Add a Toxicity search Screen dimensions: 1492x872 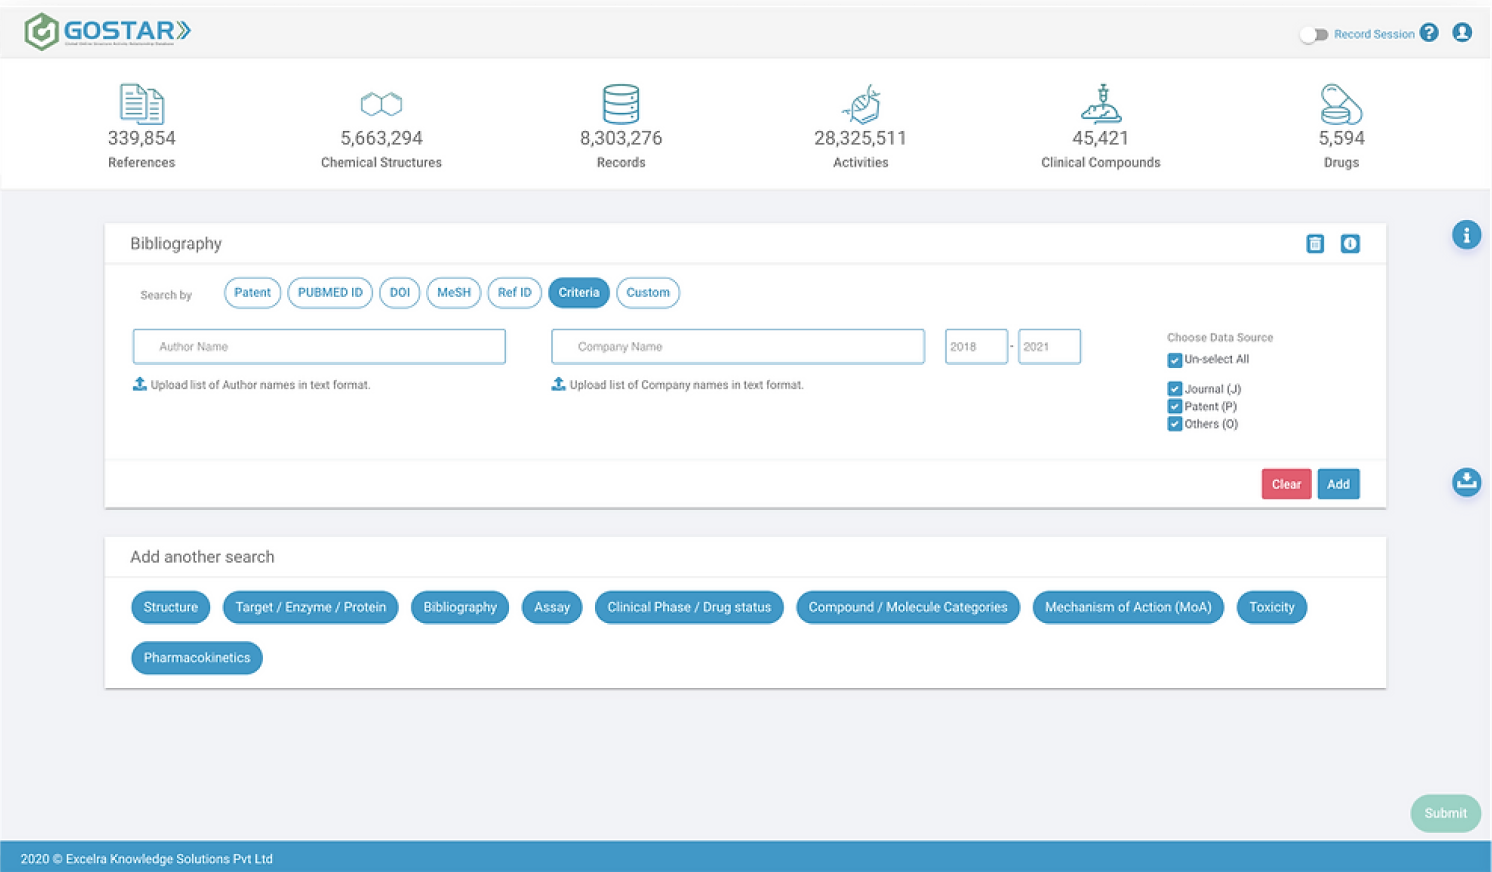(1272, 607)
